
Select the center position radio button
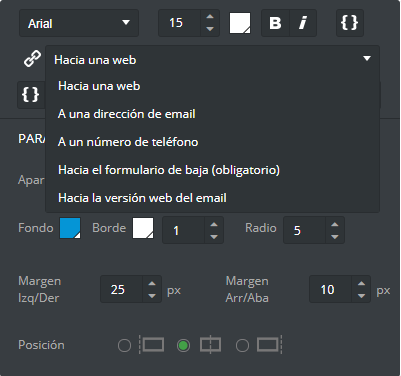[x=183, y=346]
